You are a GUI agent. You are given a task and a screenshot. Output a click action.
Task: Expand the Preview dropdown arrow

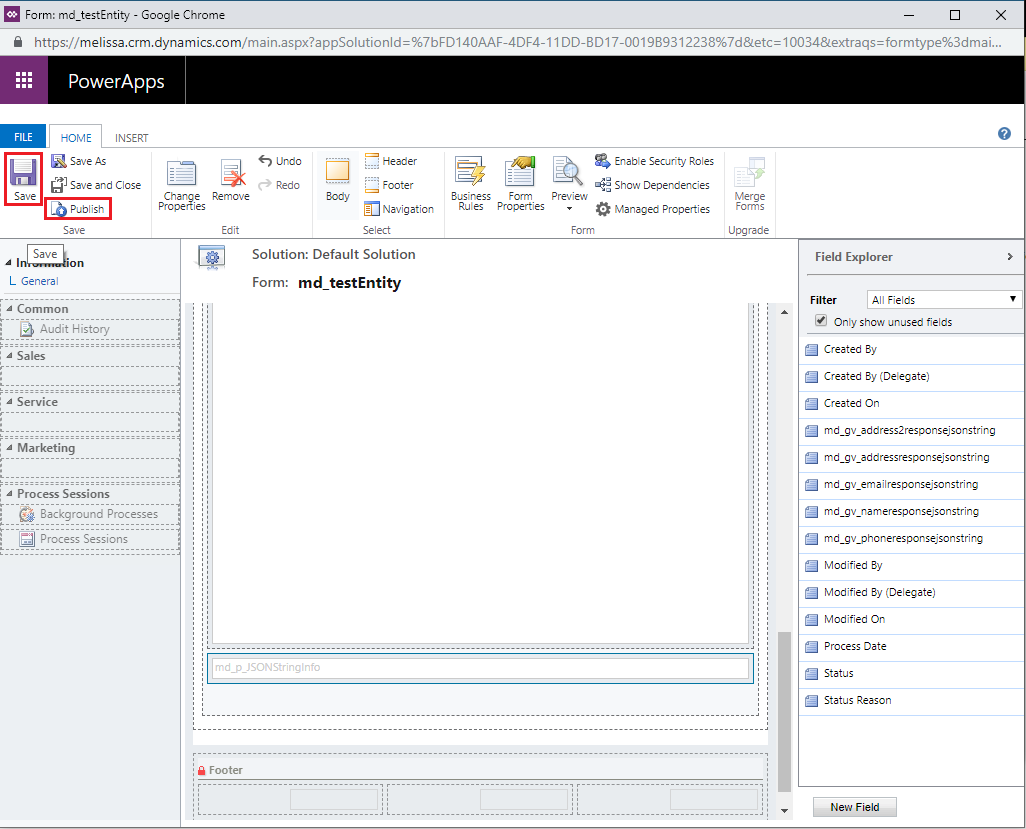click(x=569, y=209)
